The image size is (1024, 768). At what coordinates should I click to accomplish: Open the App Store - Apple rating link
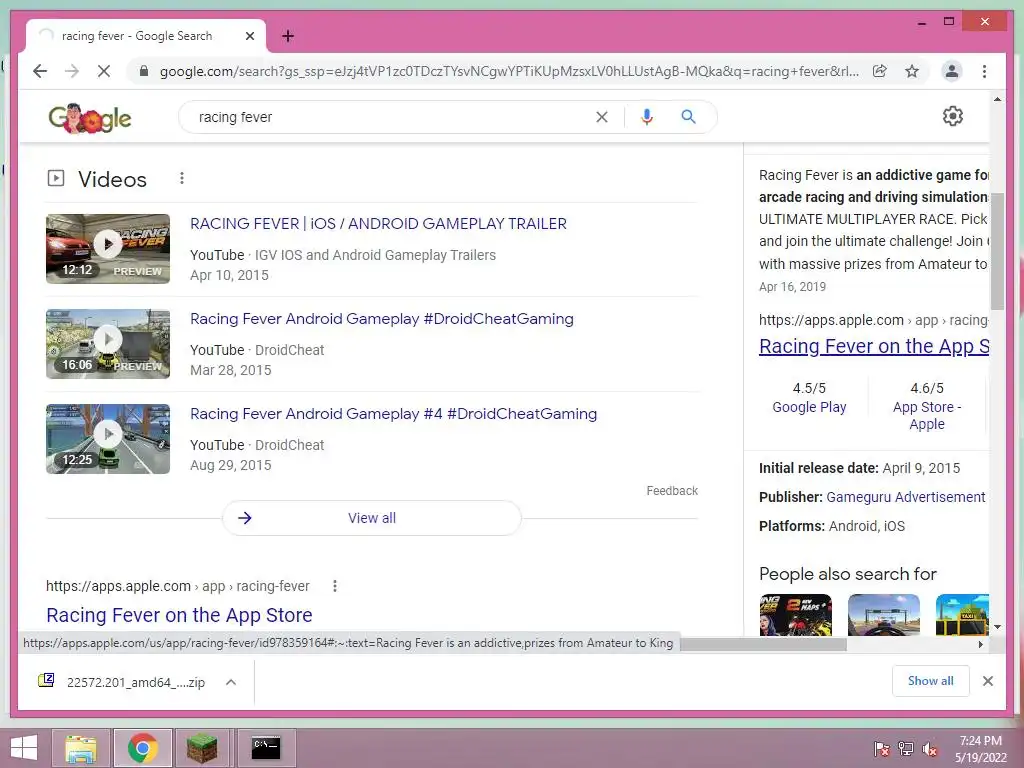[927, 415]
